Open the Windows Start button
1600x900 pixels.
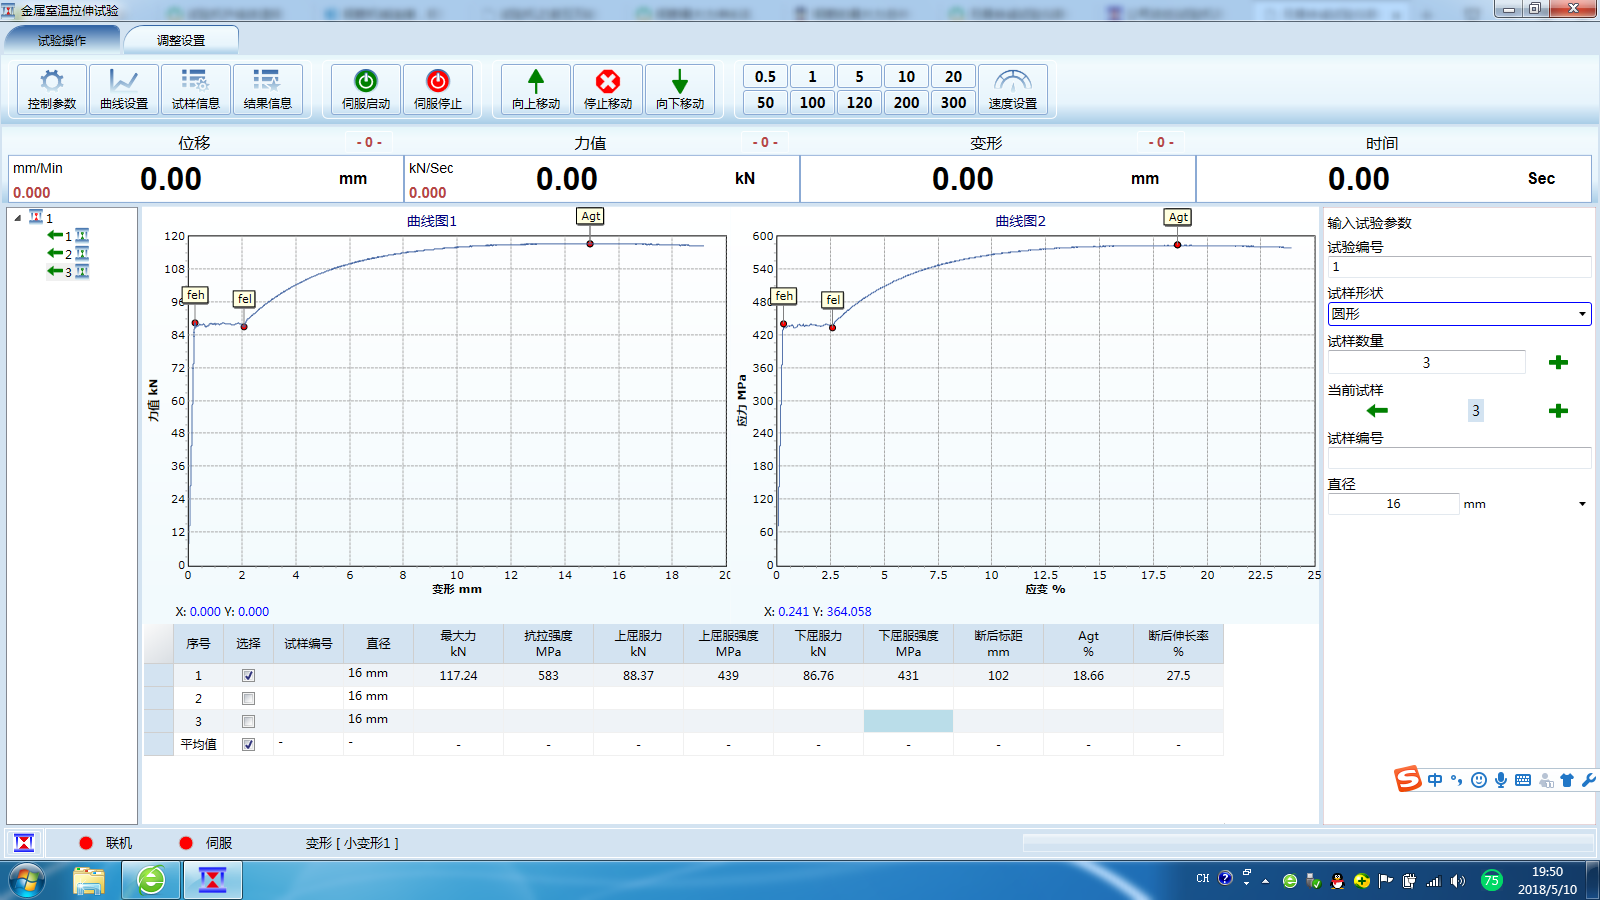point(27,881)
